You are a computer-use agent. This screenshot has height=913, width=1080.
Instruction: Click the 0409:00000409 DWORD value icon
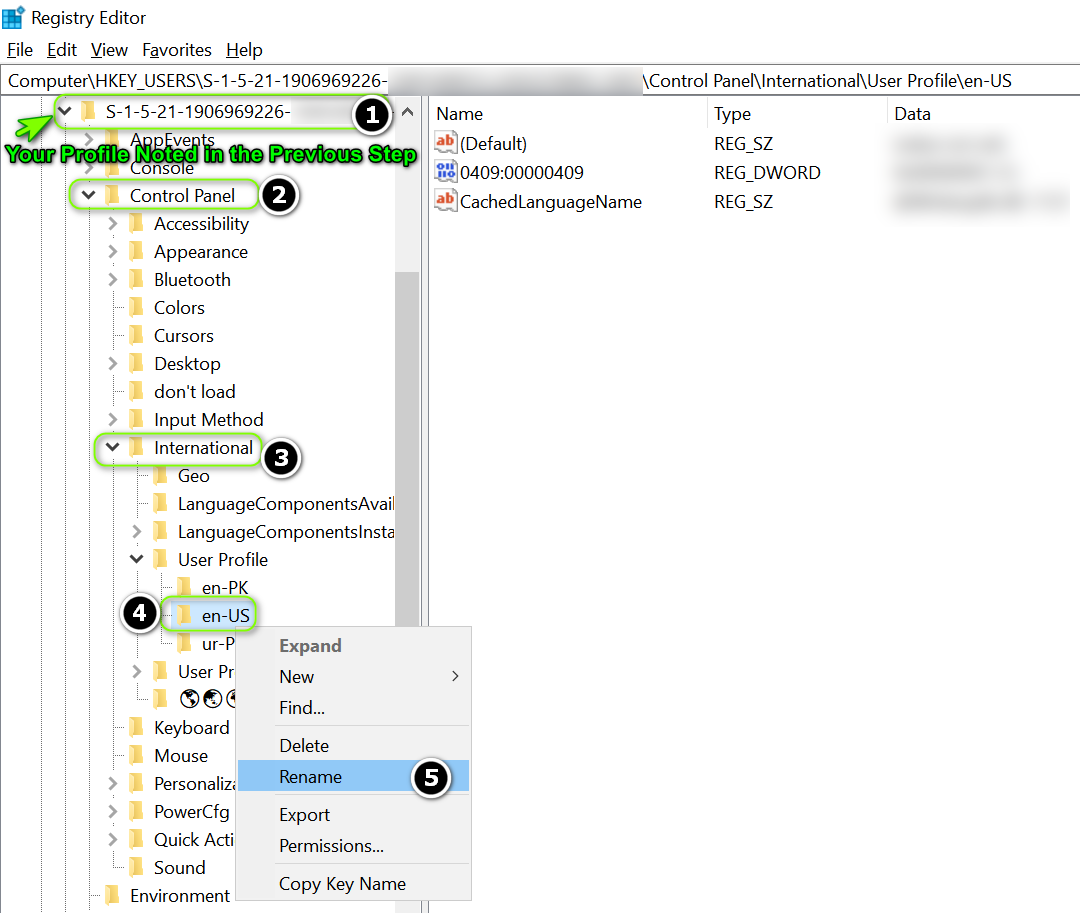(446, 171)
